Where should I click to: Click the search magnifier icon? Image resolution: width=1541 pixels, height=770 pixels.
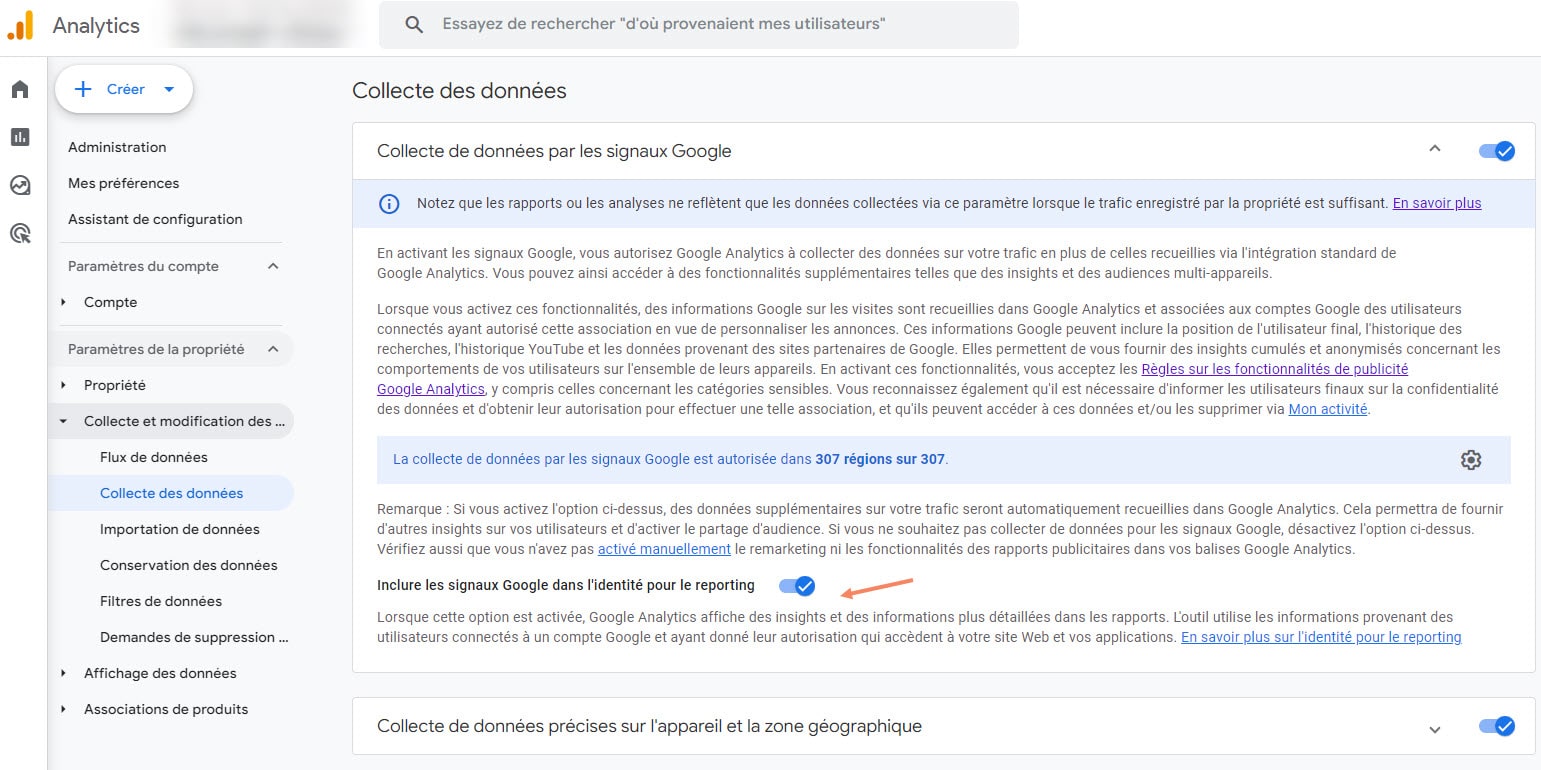pyautogui.click(x=414, y=24)
